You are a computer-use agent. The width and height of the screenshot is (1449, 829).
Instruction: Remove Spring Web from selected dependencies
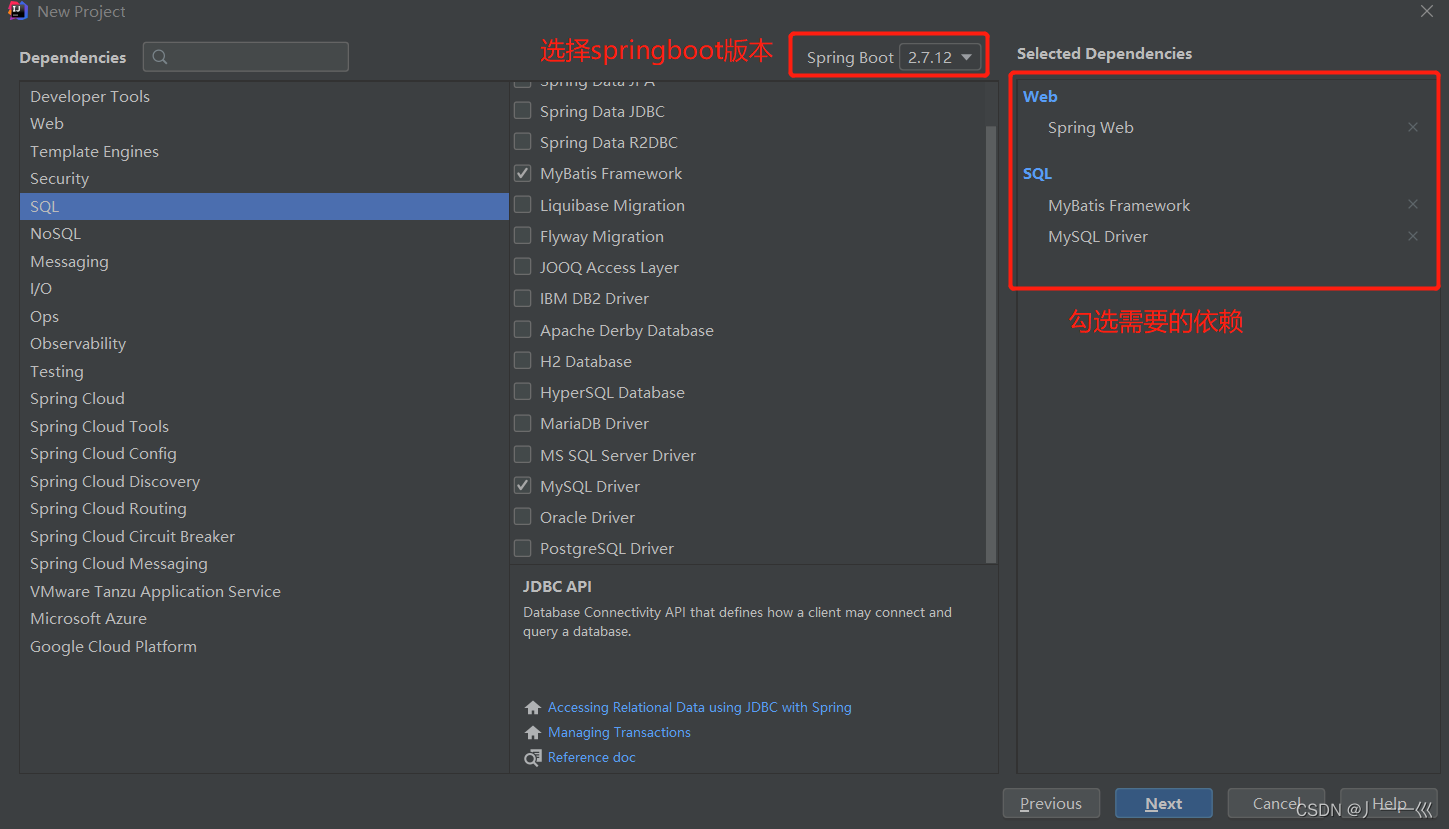(1413, 127)
